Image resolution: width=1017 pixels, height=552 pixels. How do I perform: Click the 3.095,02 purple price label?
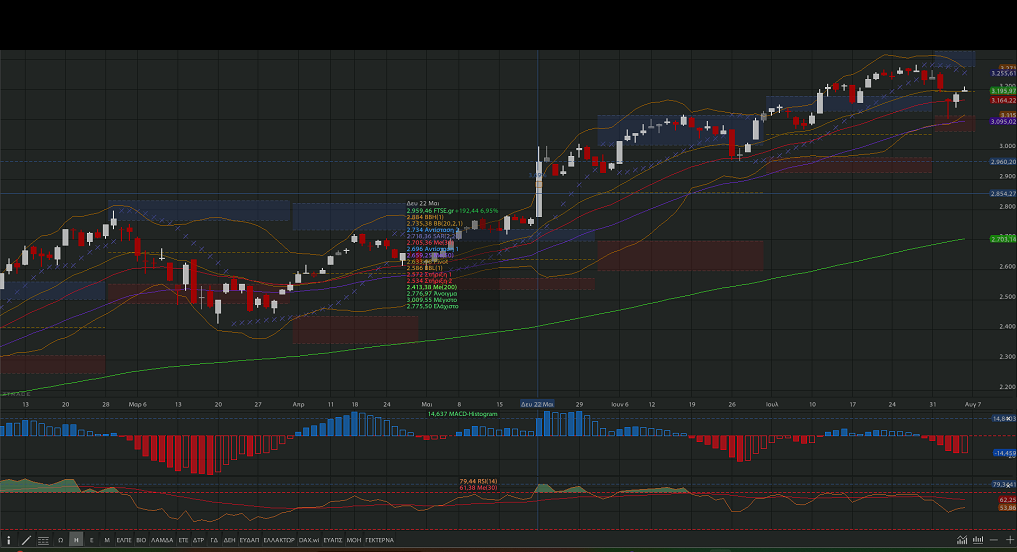point(1003,121)
